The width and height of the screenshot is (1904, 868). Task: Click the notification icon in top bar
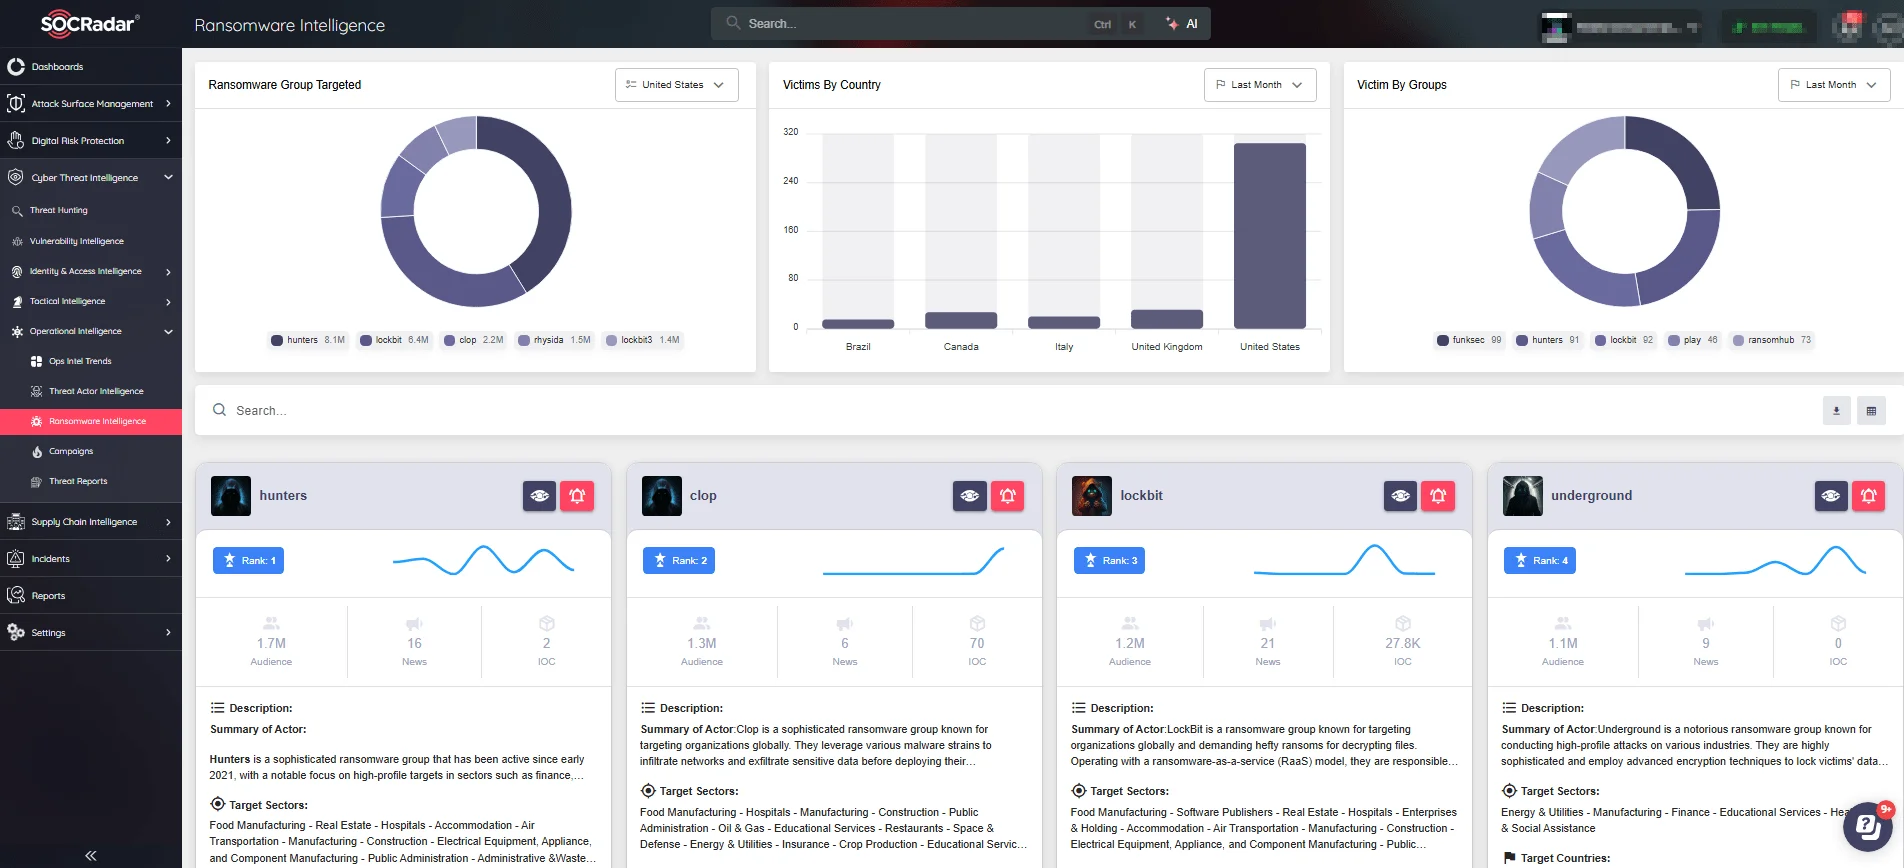[x=1849, y=26]
